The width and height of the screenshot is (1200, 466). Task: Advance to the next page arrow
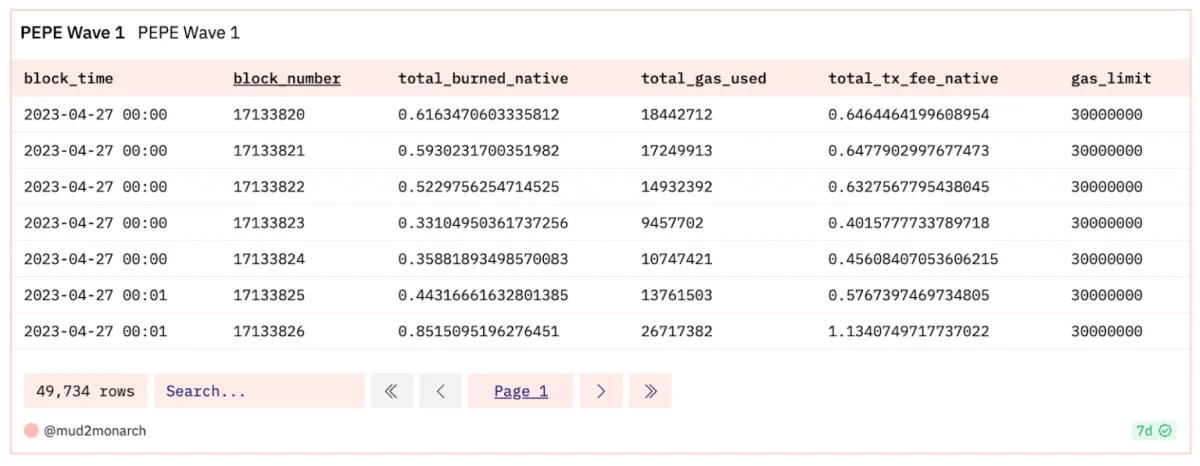601,391
